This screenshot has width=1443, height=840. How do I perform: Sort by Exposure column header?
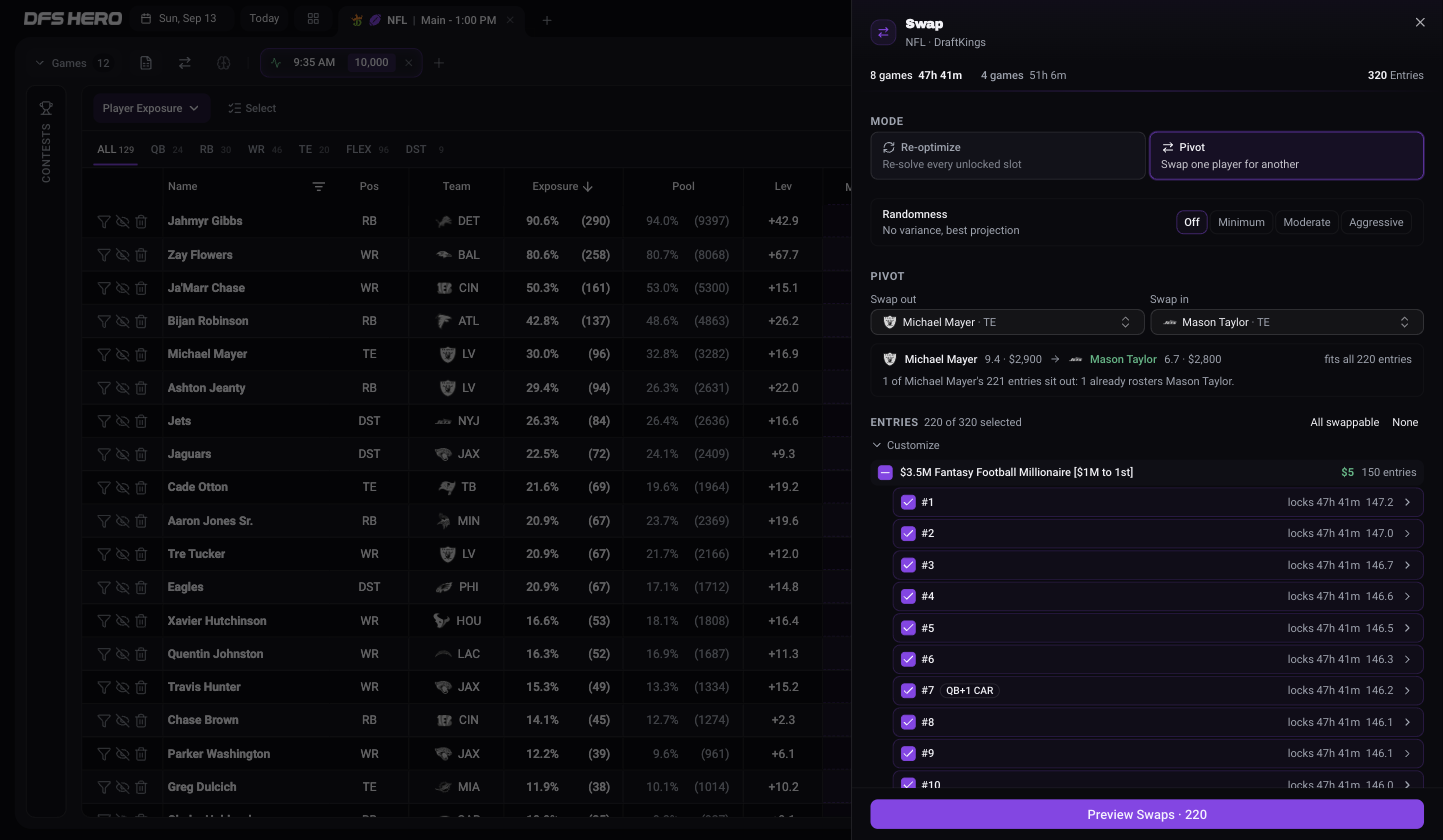point(562,187)
